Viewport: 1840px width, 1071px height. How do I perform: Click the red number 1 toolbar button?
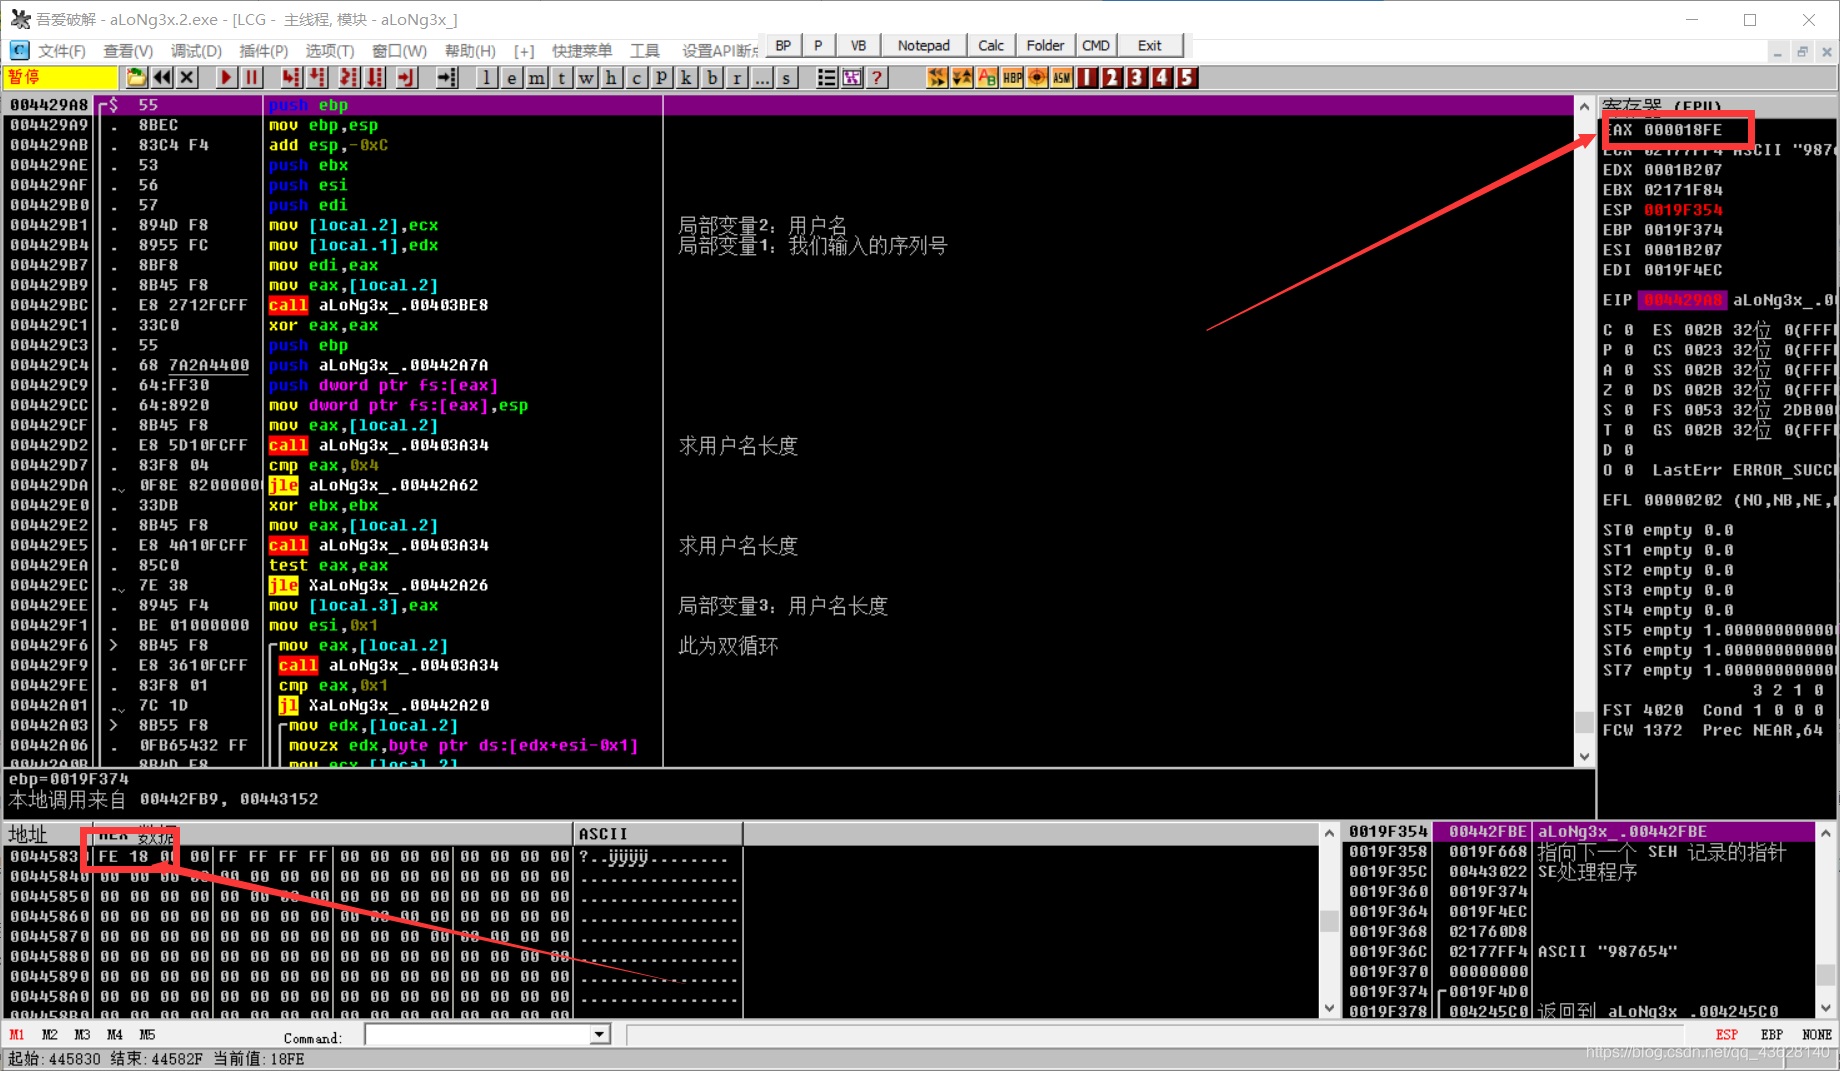pyautogui.click(x=1087, y=78)
